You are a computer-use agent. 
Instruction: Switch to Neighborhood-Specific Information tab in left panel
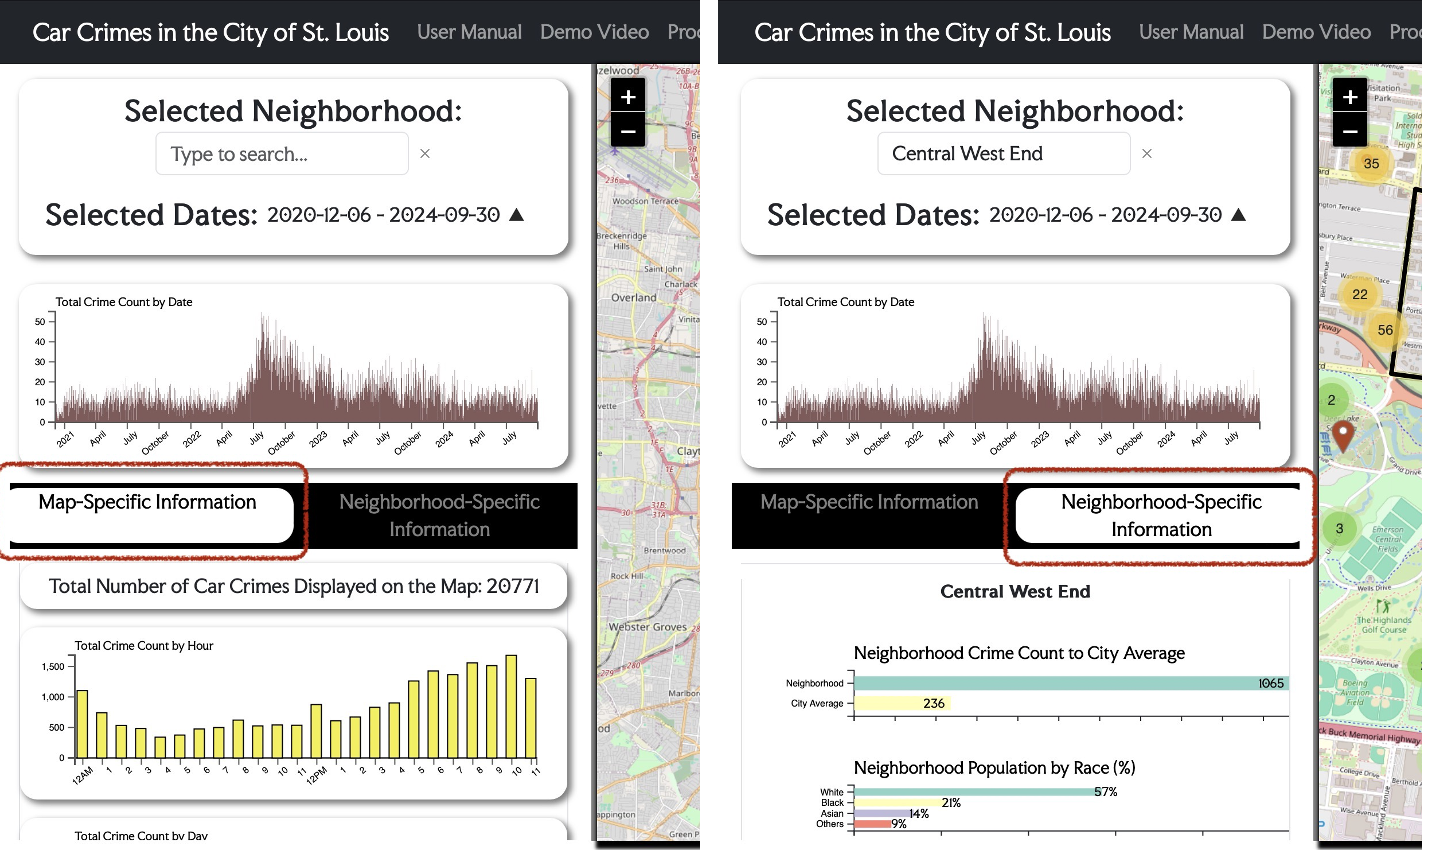click(x=439, y=516)
